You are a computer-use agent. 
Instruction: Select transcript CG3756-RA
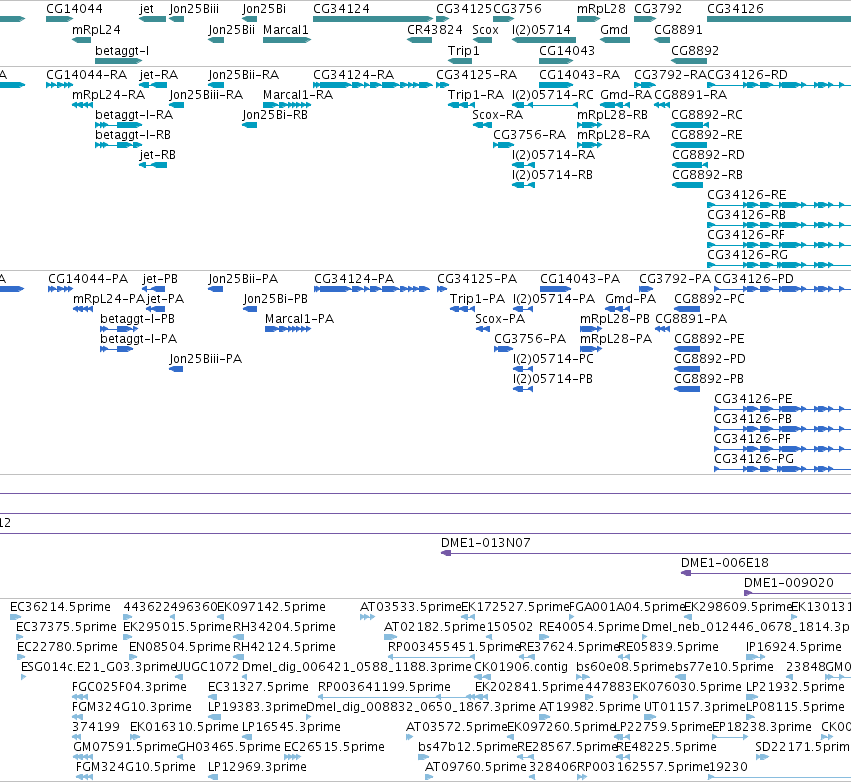click(503, 145)
